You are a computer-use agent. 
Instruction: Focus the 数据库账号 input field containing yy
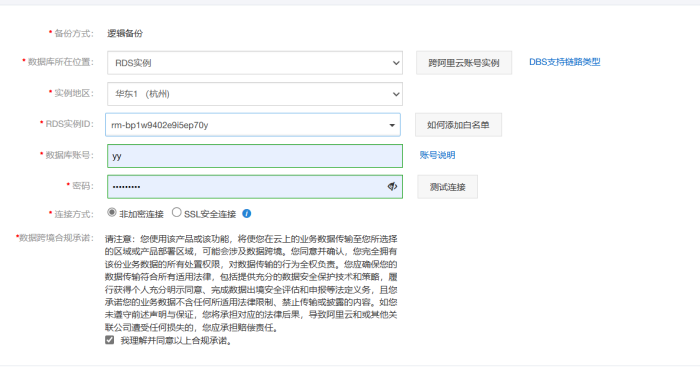255,156
